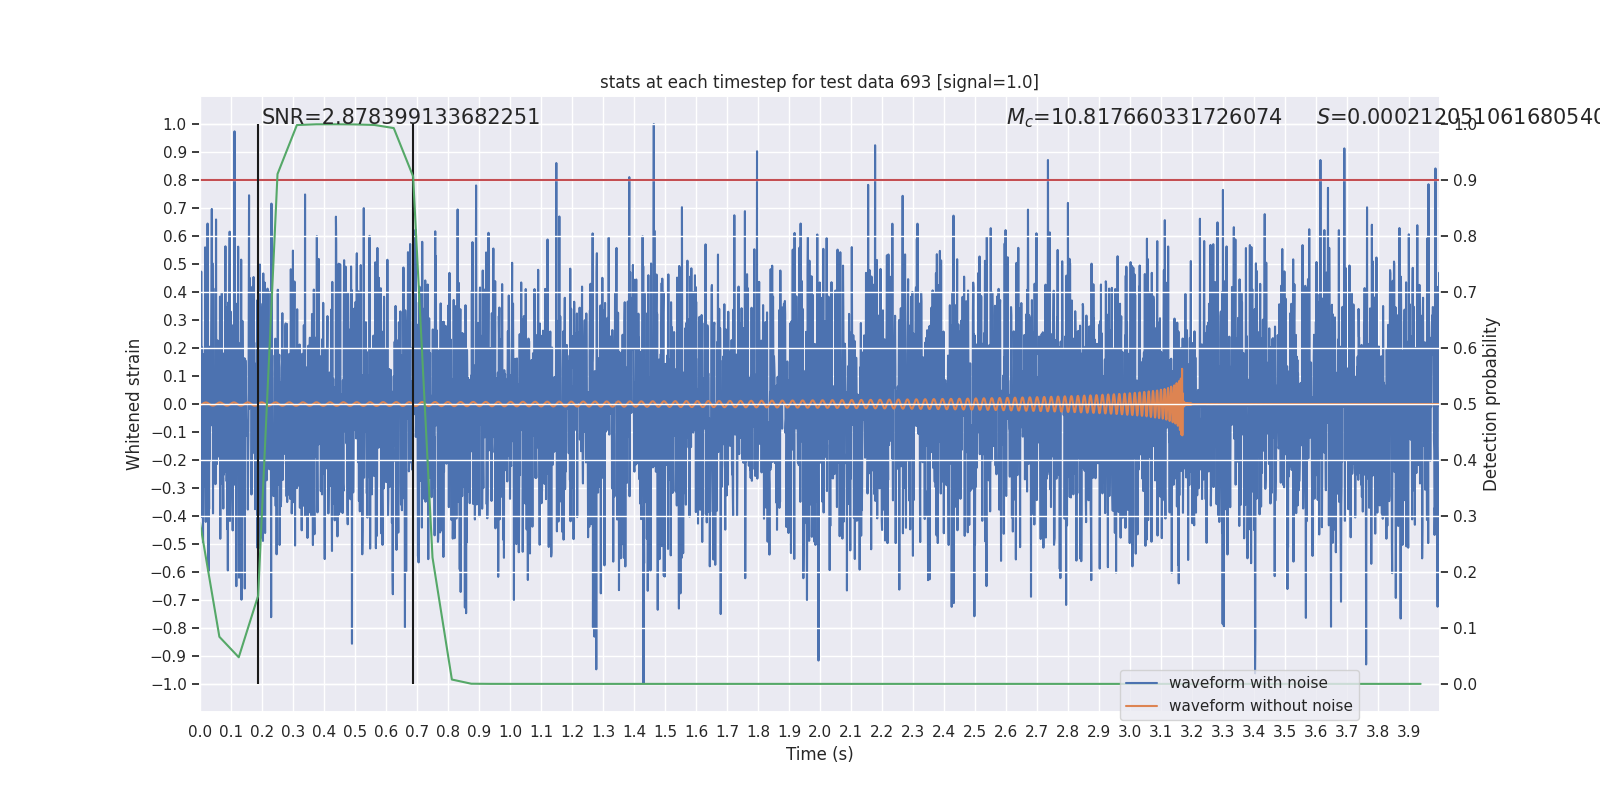The image size is (1600, 800).
Task: Click the 0.7 tick on the detection probability axis
Action: coord(1465,292)
